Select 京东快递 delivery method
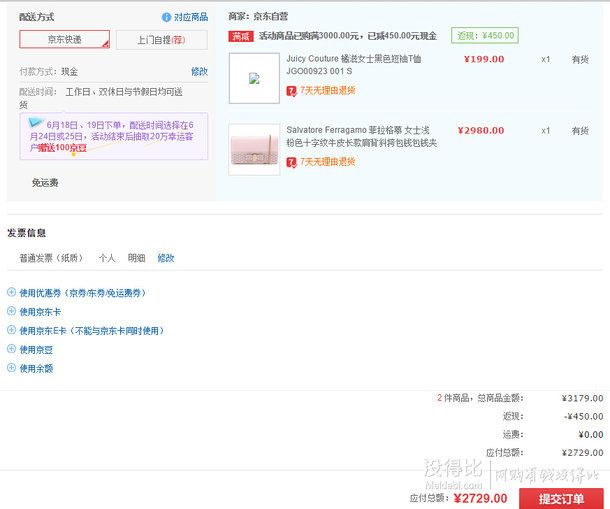Screen dimensions: 610x509 (65, 39)
